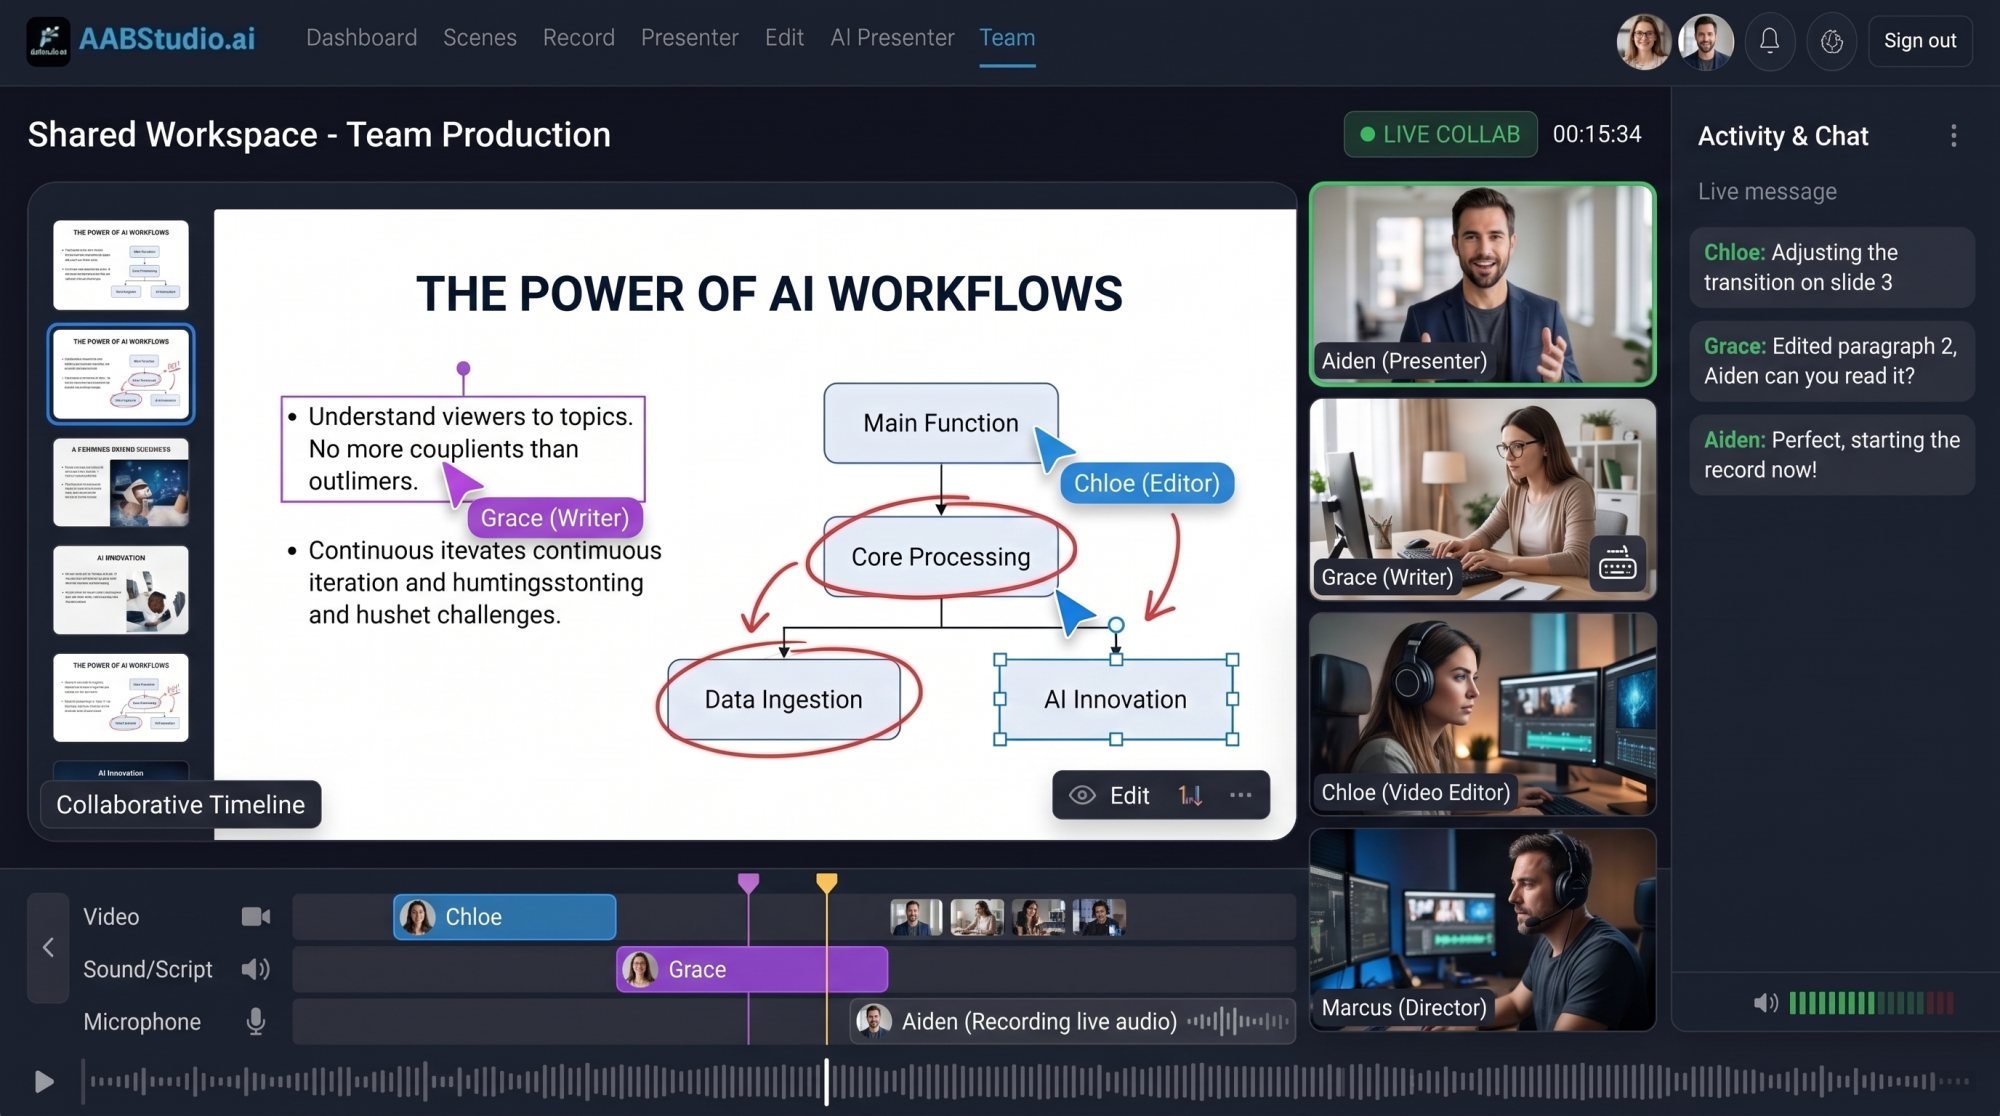
Task: Select the first slide thumbnail
Action: point(121,265)
